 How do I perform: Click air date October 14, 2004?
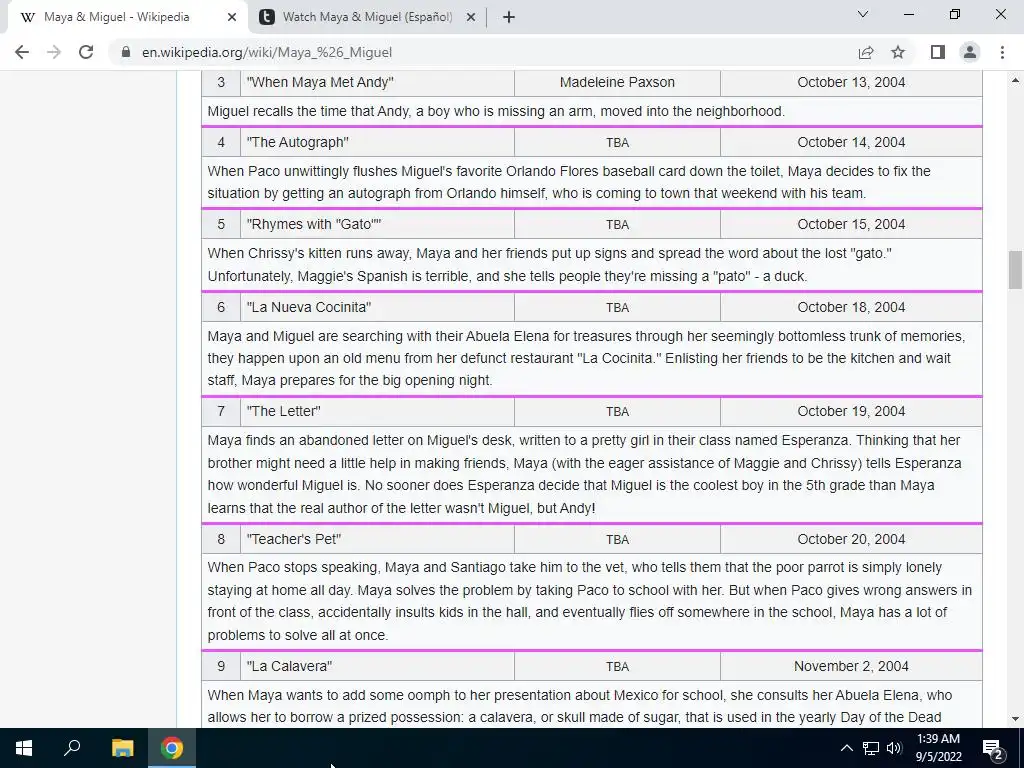tap(851, 142)
